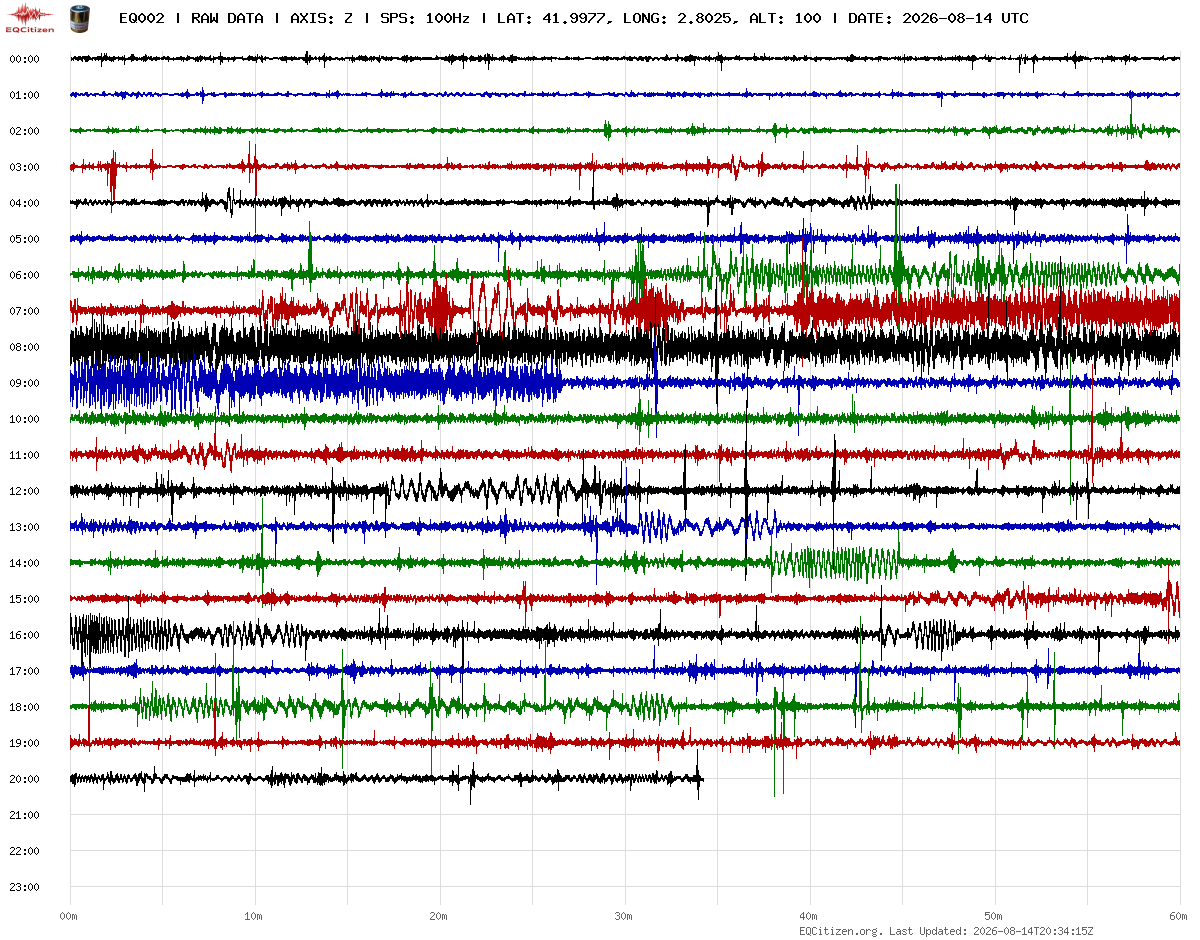
Task: Click the 50m minute axis label
Action: (x=994, y=916)
